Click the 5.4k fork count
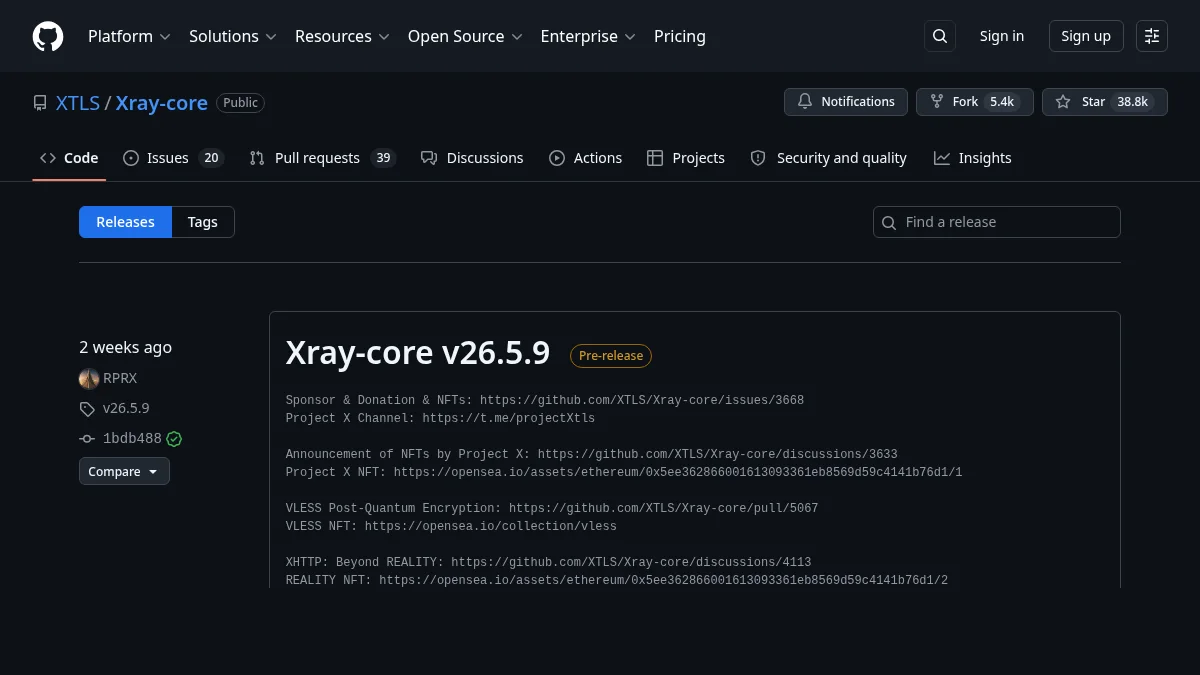Image resolution: width=1200 pixels, height=675 pixels. 1002,102
